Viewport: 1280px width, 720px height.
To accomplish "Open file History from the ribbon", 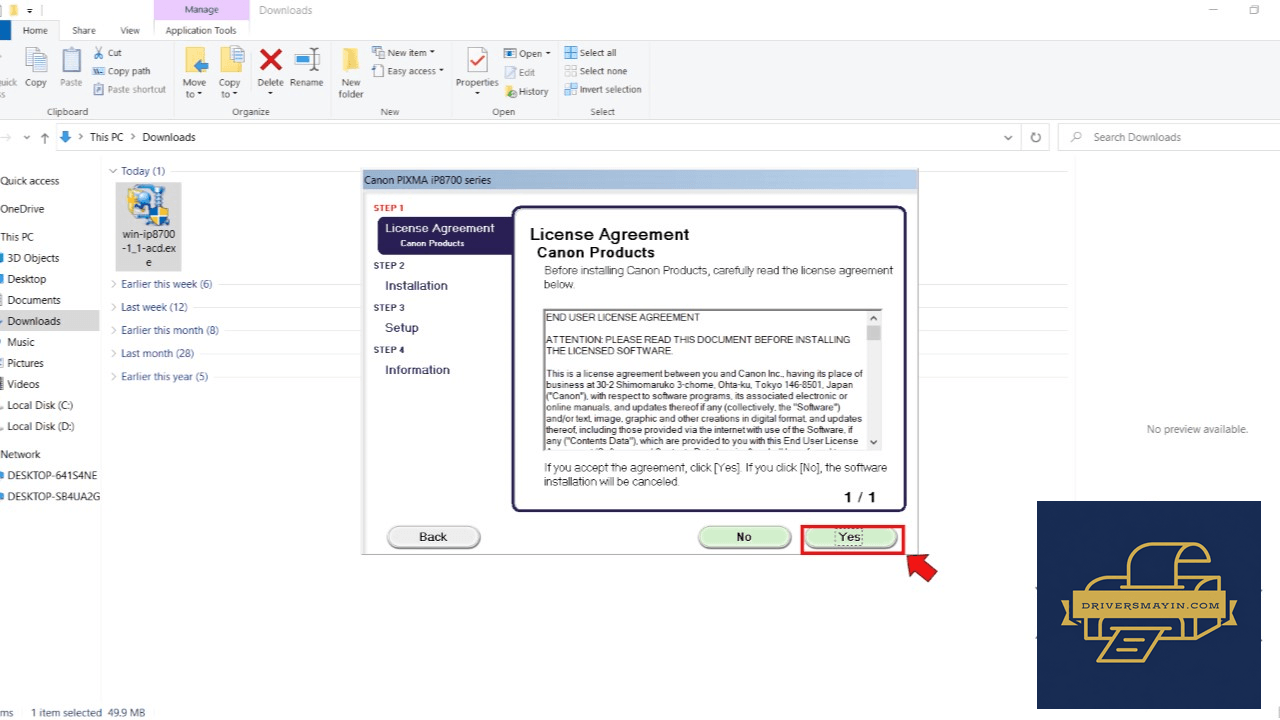I will (x=526, y=91).
